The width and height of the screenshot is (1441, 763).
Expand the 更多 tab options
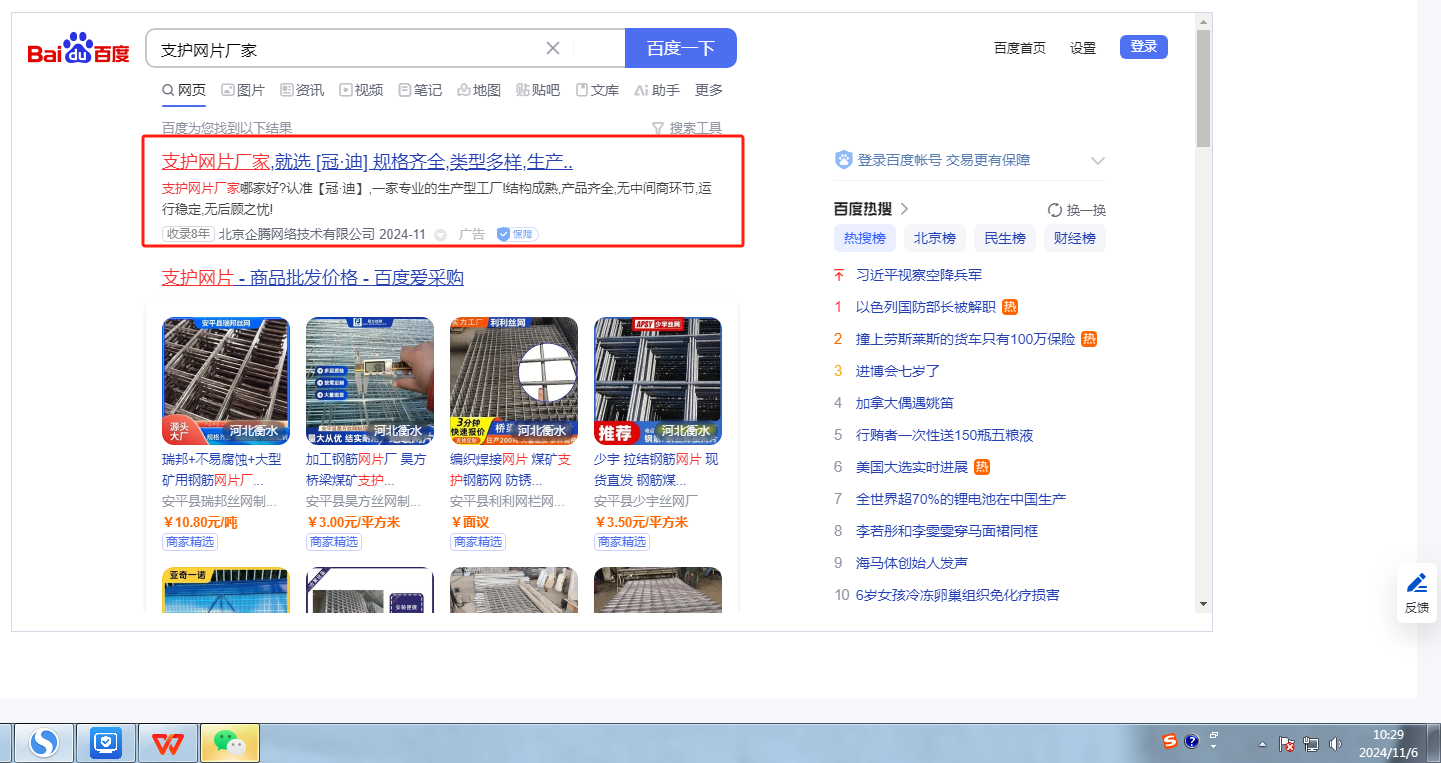tap(709, 90)
